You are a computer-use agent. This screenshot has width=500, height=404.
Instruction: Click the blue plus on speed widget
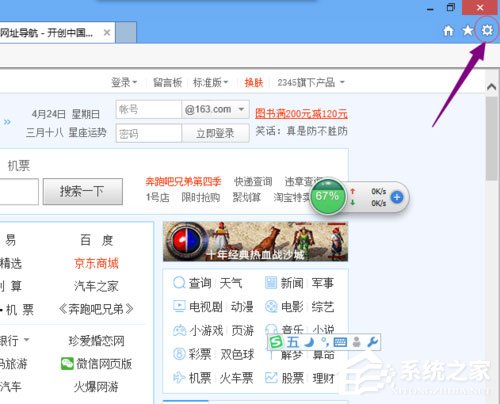(x=397, y=197)
